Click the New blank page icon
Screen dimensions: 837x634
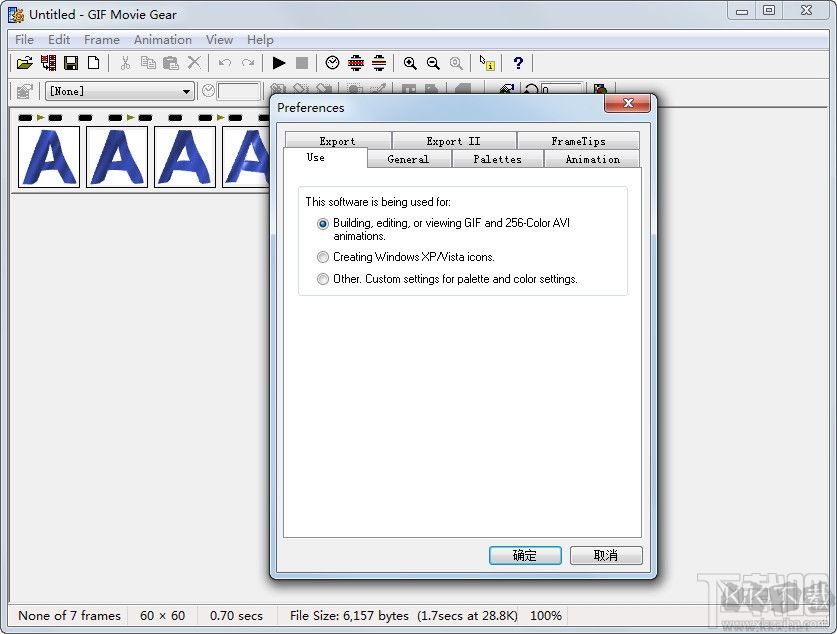pos(93,63)
